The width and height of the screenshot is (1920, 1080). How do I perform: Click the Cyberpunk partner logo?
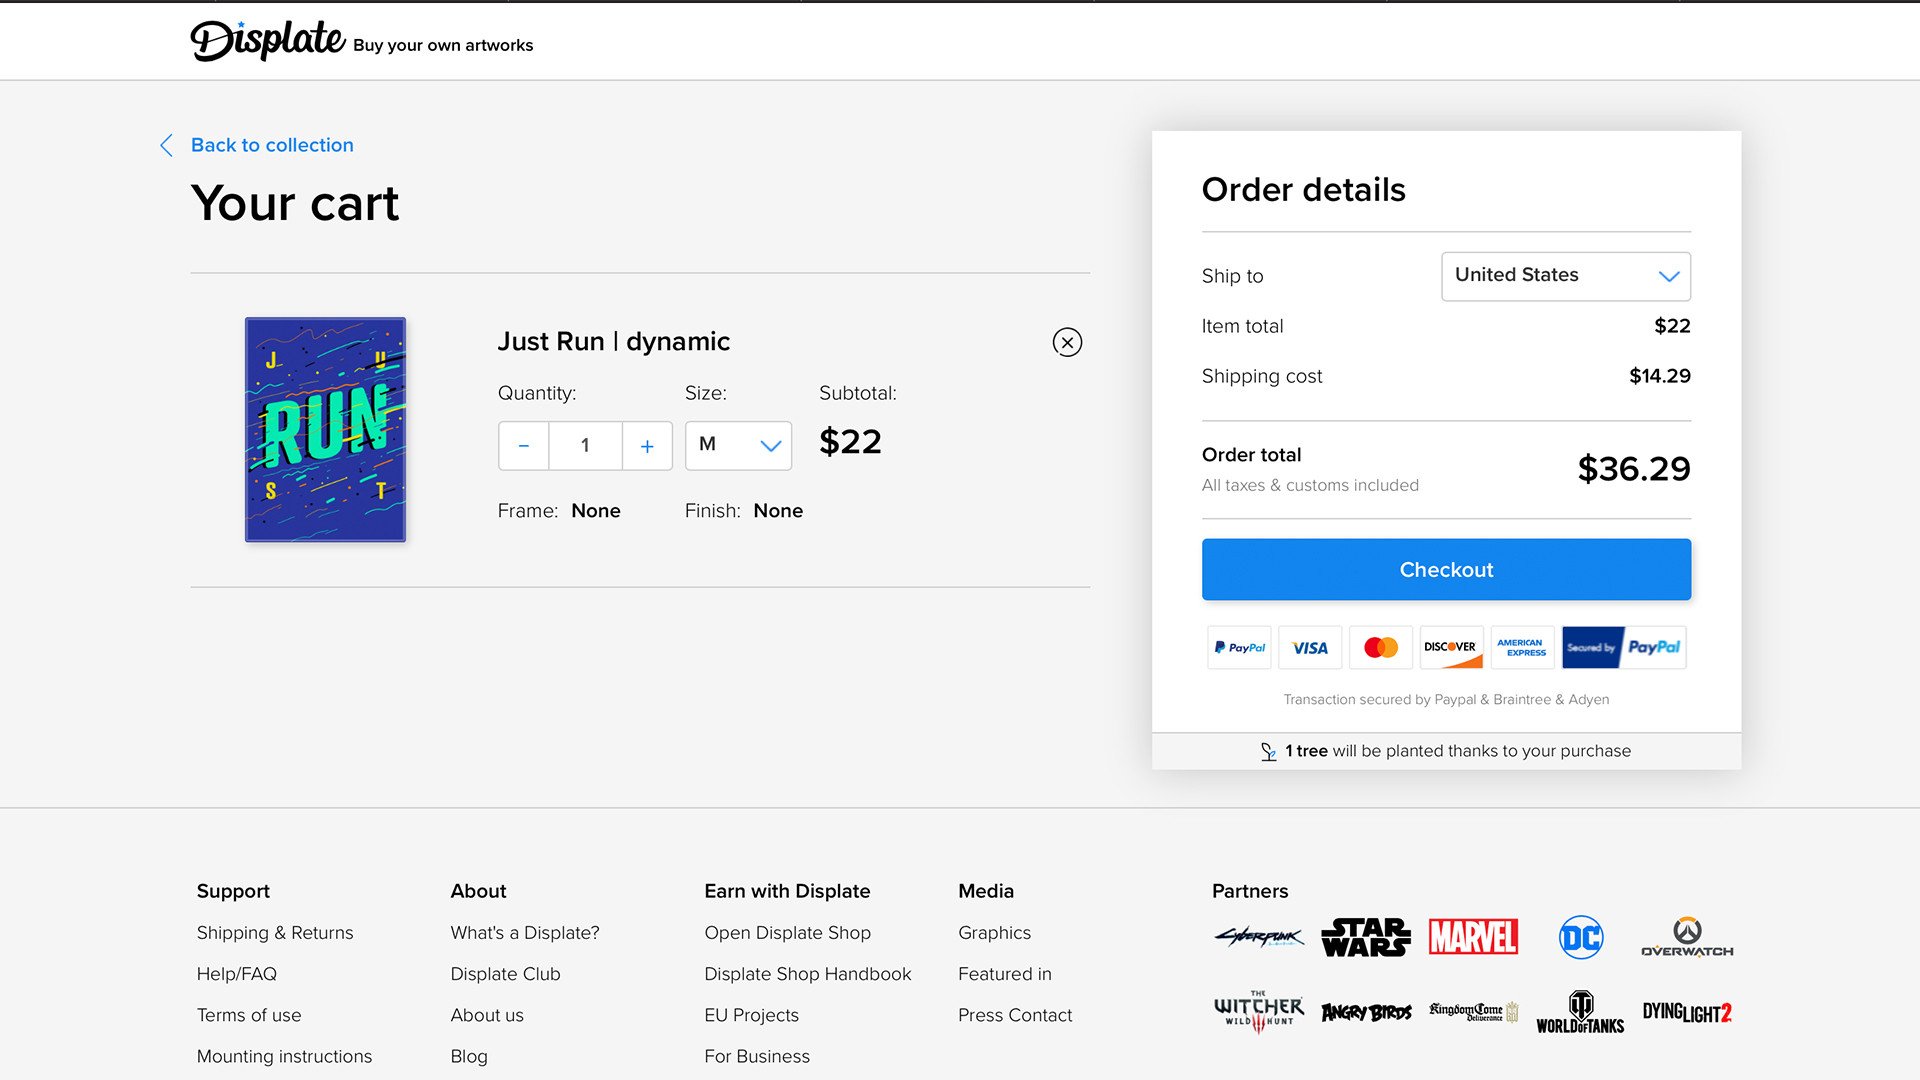1259,937
